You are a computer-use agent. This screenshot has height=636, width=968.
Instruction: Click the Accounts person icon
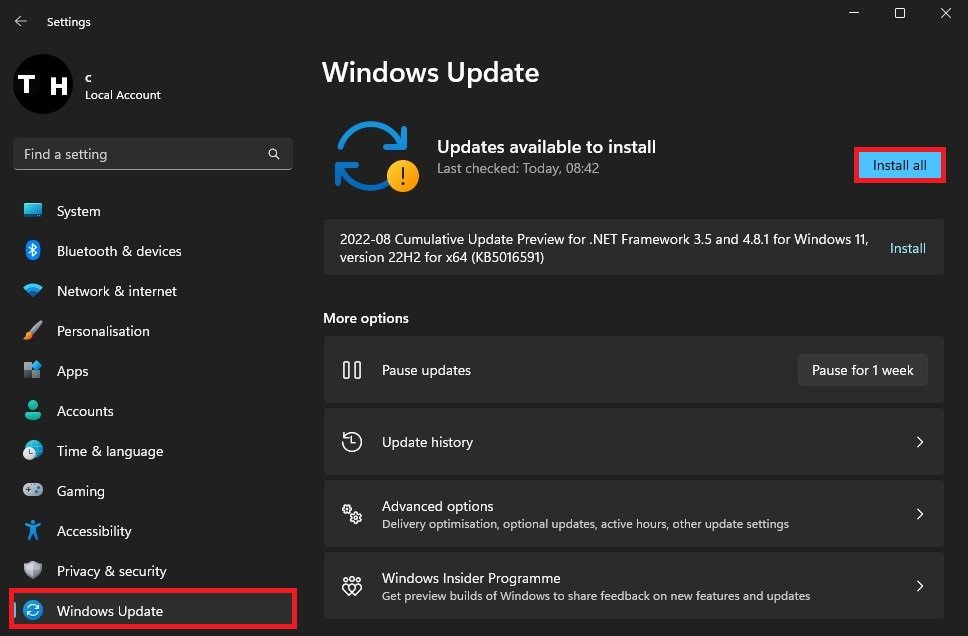click(33, 411)
